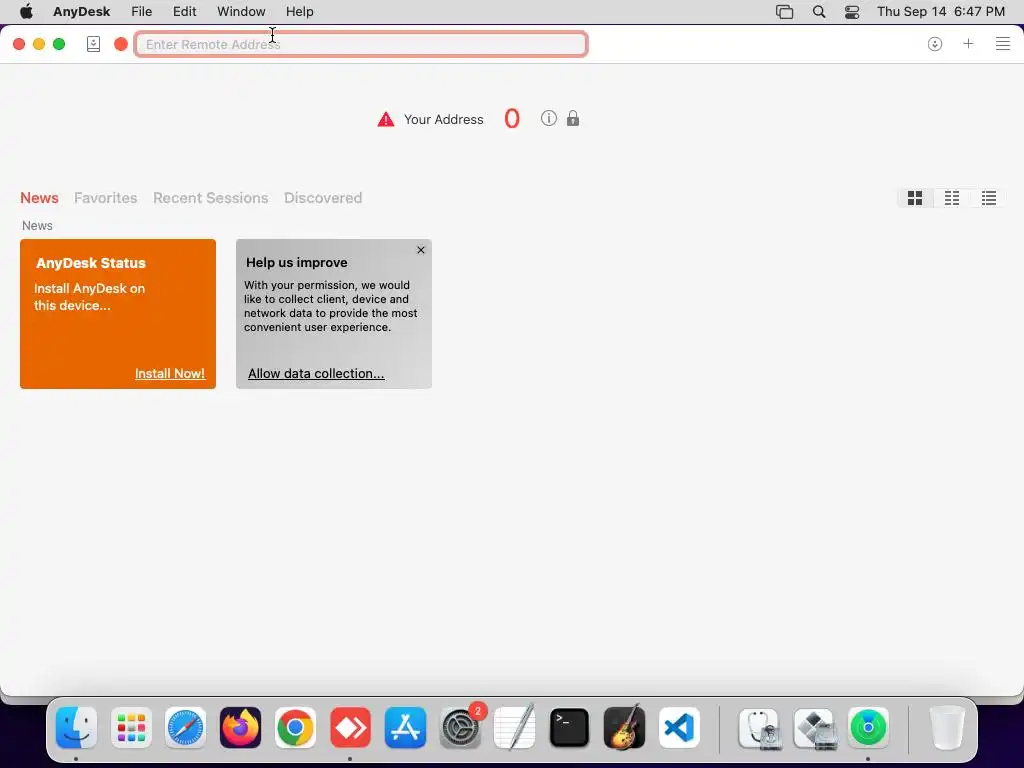Open Find My from the dock
1024x768 pixels.
click(x=868, y=728)
